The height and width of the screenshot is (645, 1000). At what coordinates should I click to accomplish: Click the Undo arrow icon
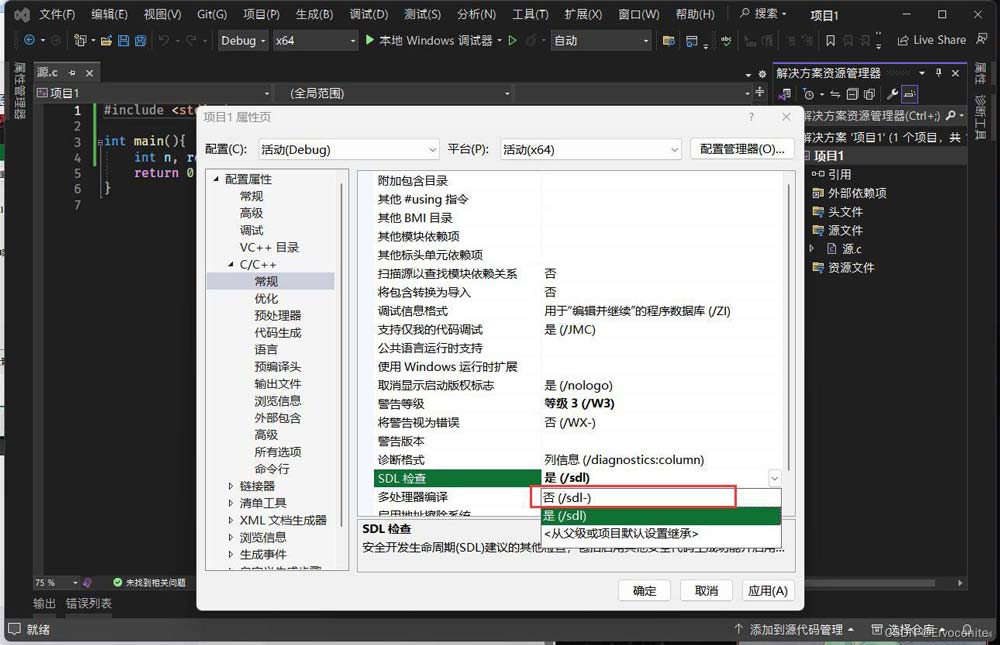(164, 40)
